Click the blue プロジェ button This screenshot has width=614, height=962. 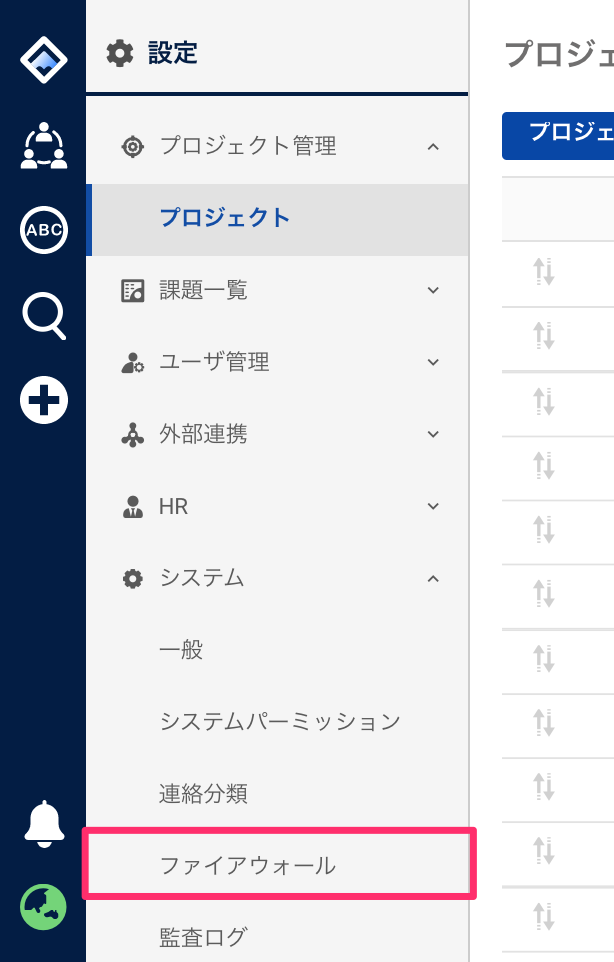tap(558, 136)
